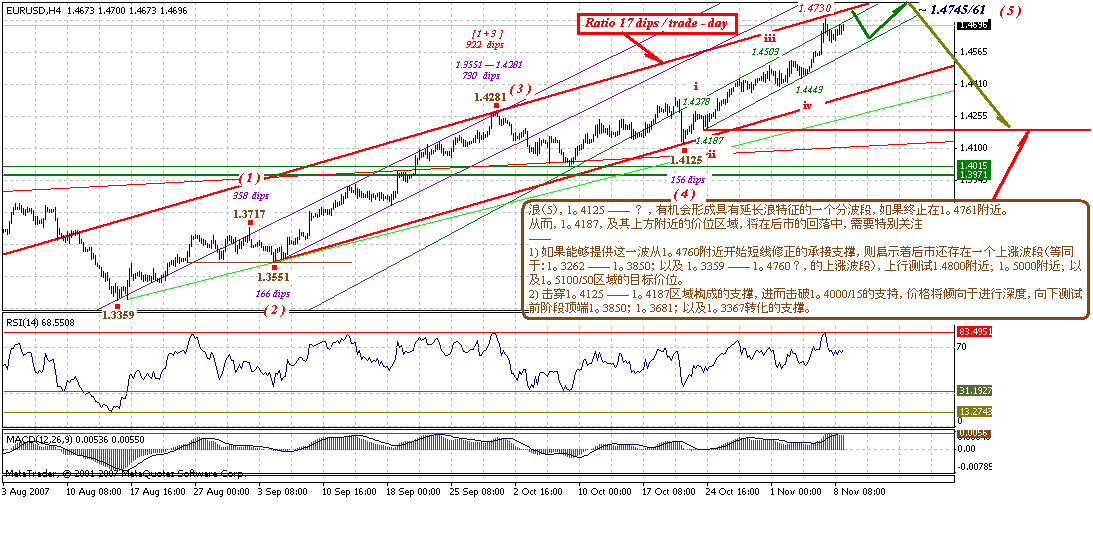Click the '8 Nov 08:00' time label
The height and width of the screenshot is (552, 1093).
tap(858, 491)
